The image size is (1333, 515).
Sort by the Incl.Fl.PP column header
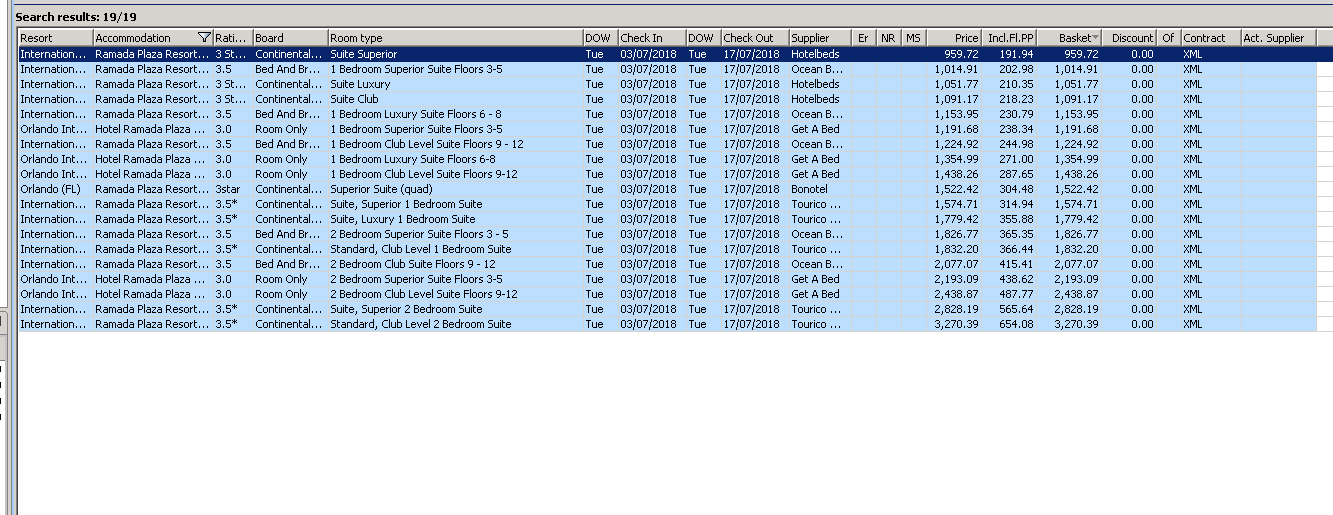(1009, 38)
